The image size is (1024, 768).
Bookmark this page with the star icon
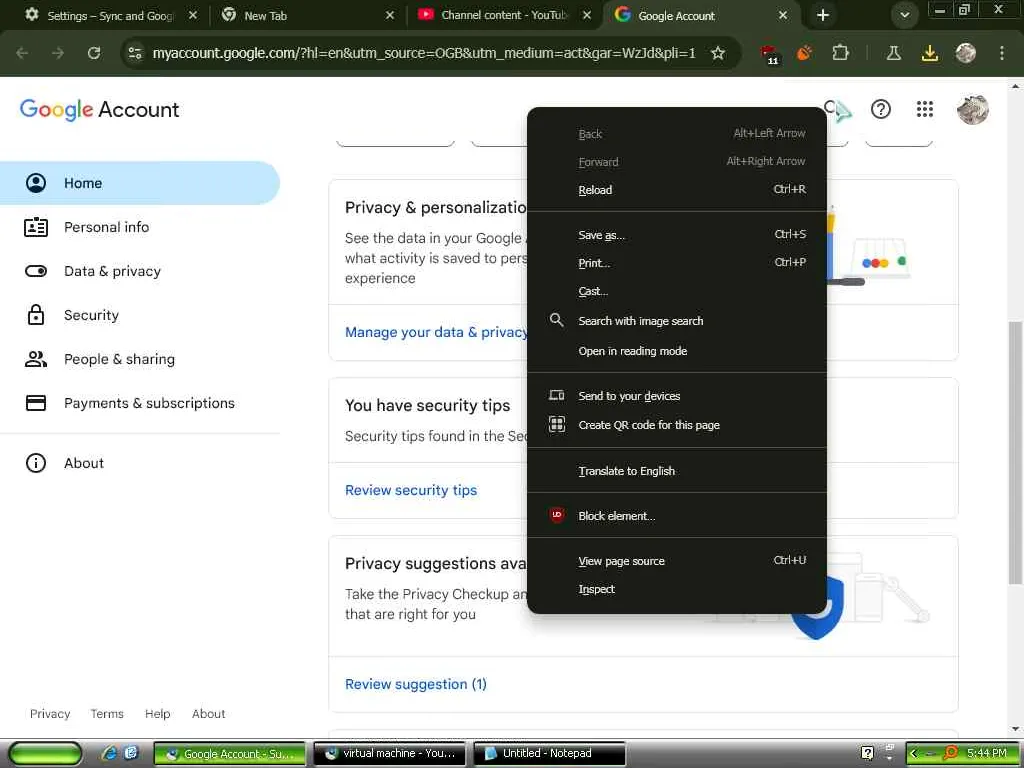[718, 53]
